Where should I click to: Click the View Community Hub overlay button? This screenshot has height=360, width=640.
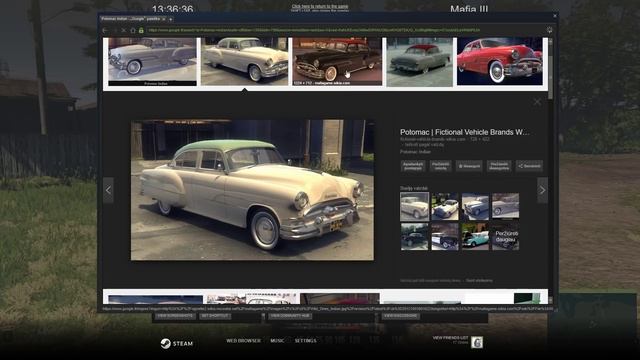(x=289, y=316)
